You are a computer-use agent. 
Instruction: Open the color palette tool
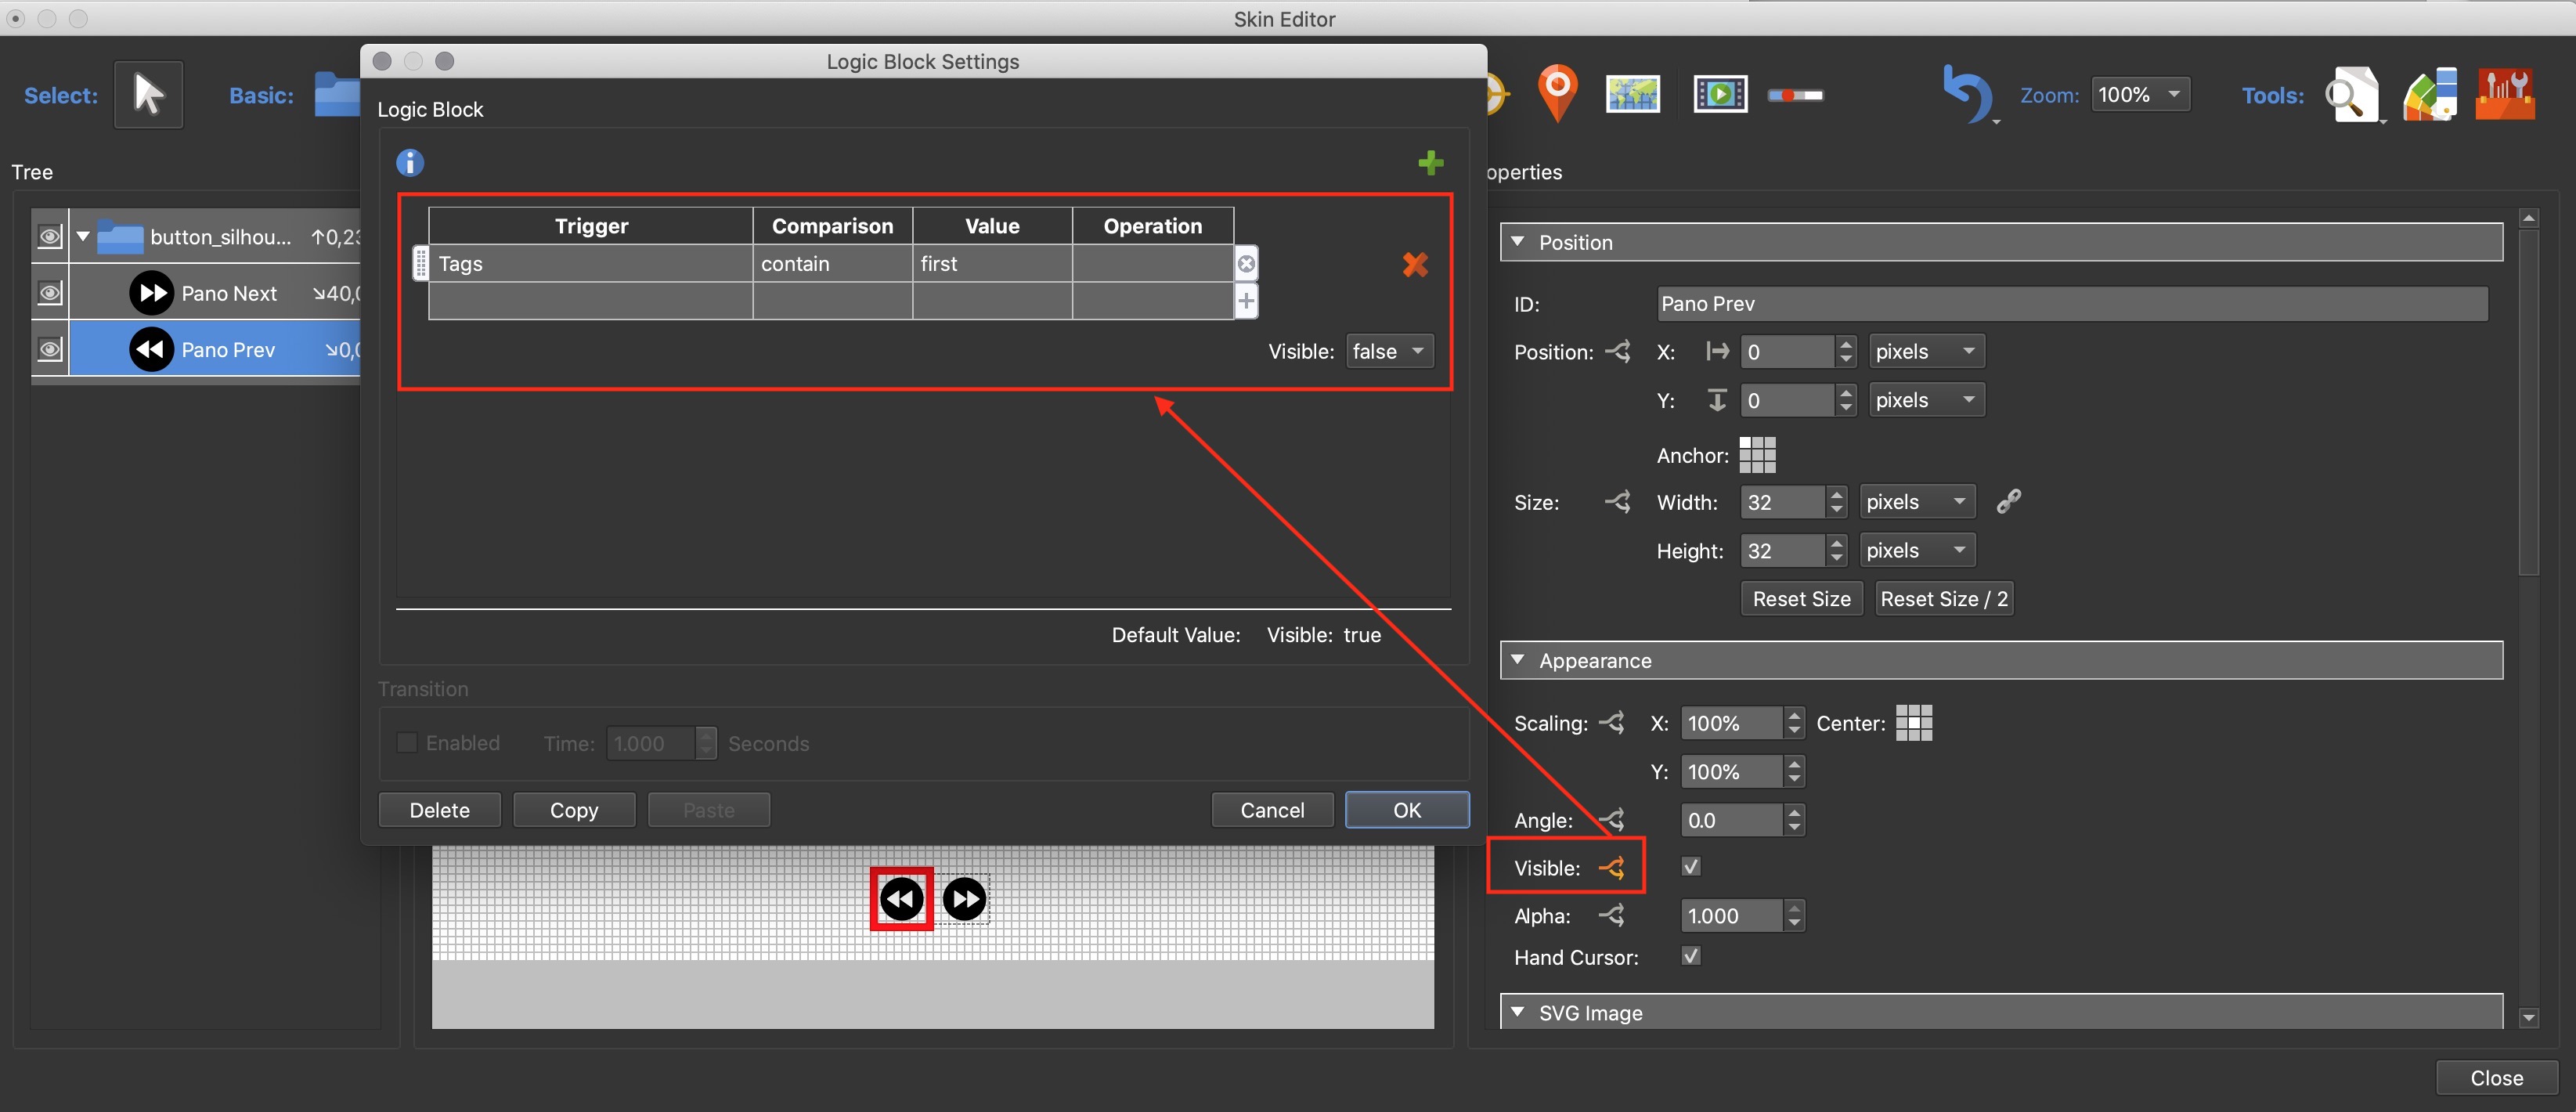point(2430,95)
